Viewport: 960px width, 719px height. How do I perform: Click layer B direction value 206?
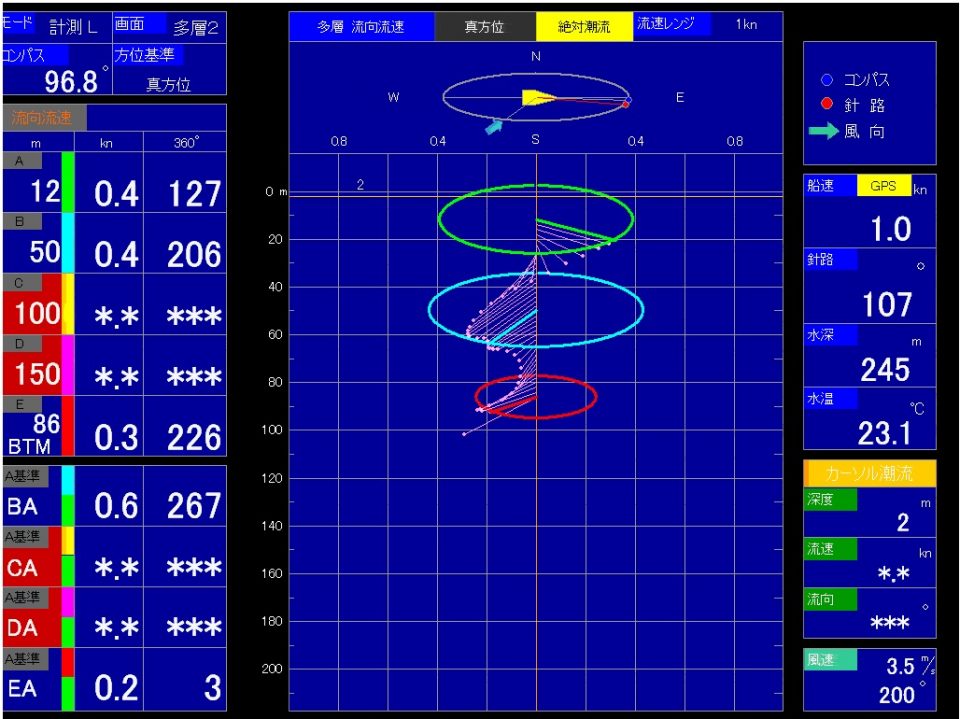[194, 254]
